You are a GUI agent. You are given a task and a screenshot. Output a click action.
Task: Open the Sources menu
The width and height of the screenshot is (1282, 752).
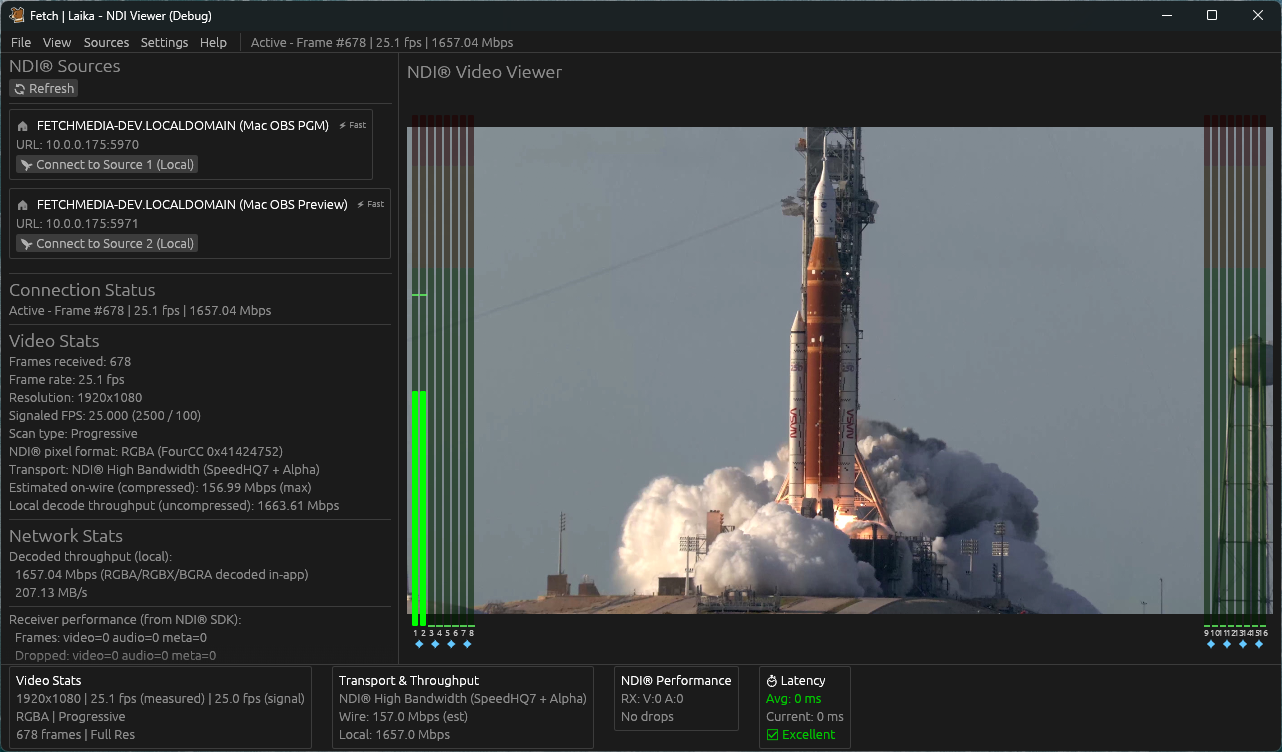click(106, 42)
